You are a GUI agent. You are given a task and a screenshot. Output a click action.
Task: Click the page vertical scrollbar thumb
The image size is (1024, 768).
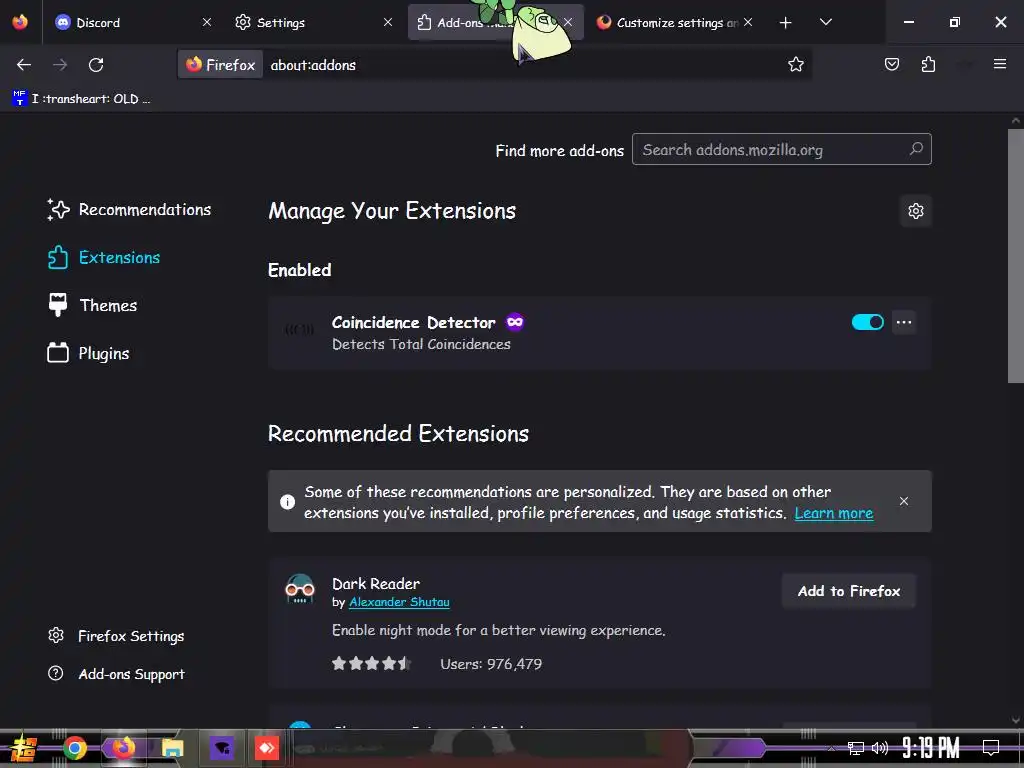coord(1016,256)
